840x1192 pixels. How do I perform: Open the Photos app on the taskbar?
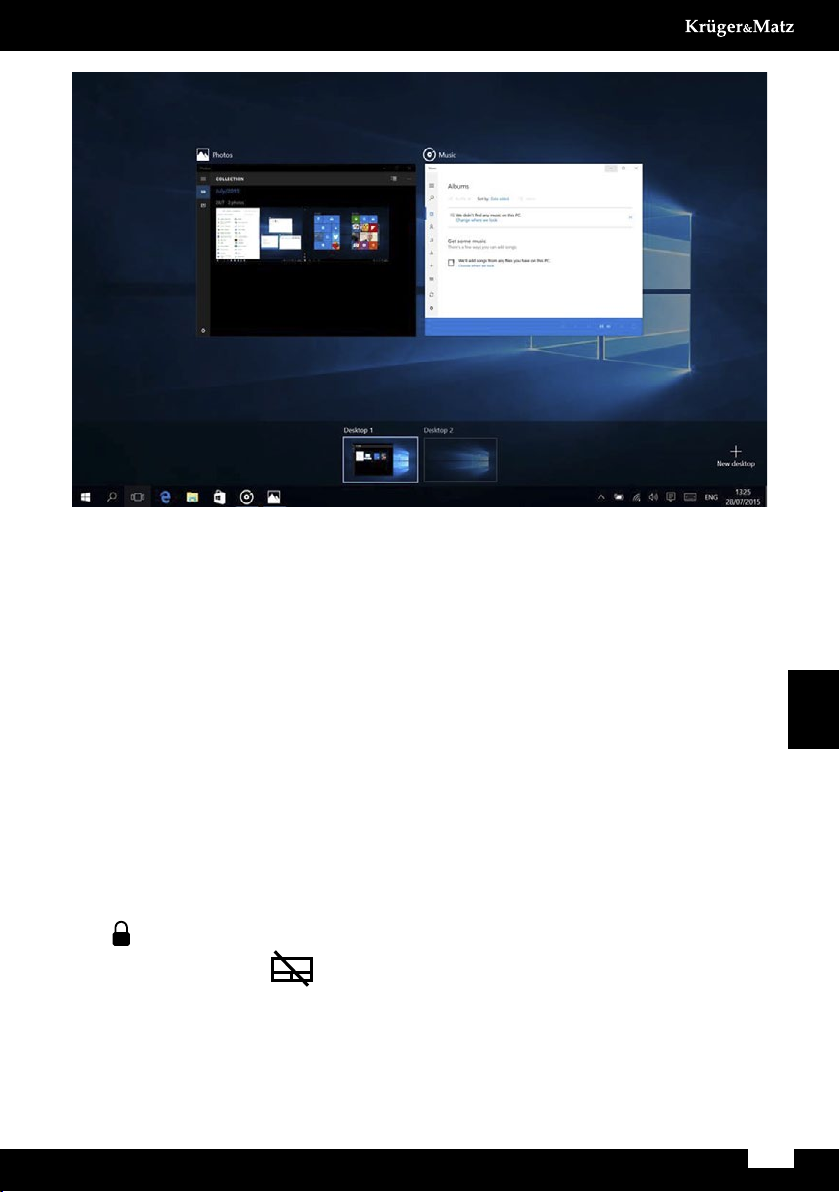[x=274, y=497]
